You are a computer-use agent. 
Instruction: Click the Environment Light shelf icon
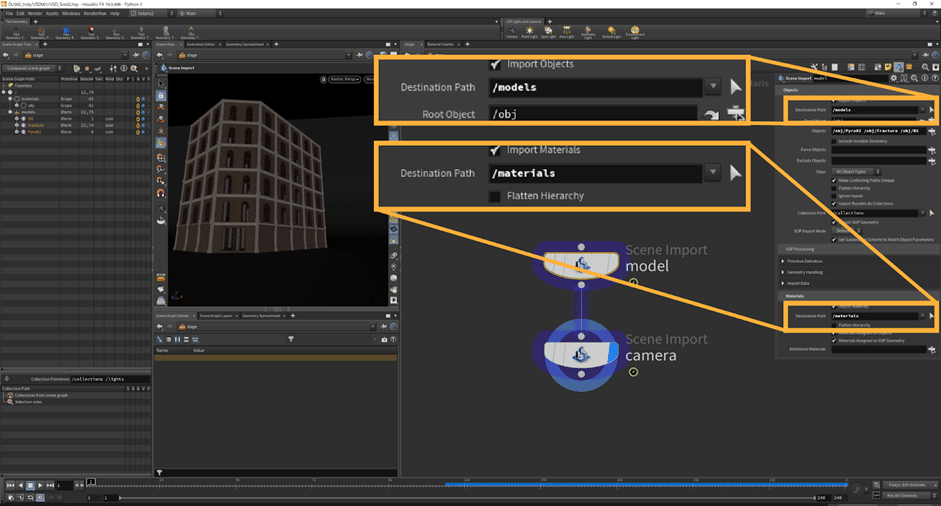tap(634, 32)
